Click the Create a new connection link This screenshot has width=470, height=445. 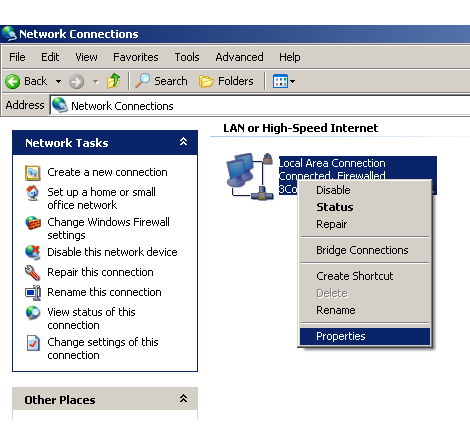click(107, 172)
